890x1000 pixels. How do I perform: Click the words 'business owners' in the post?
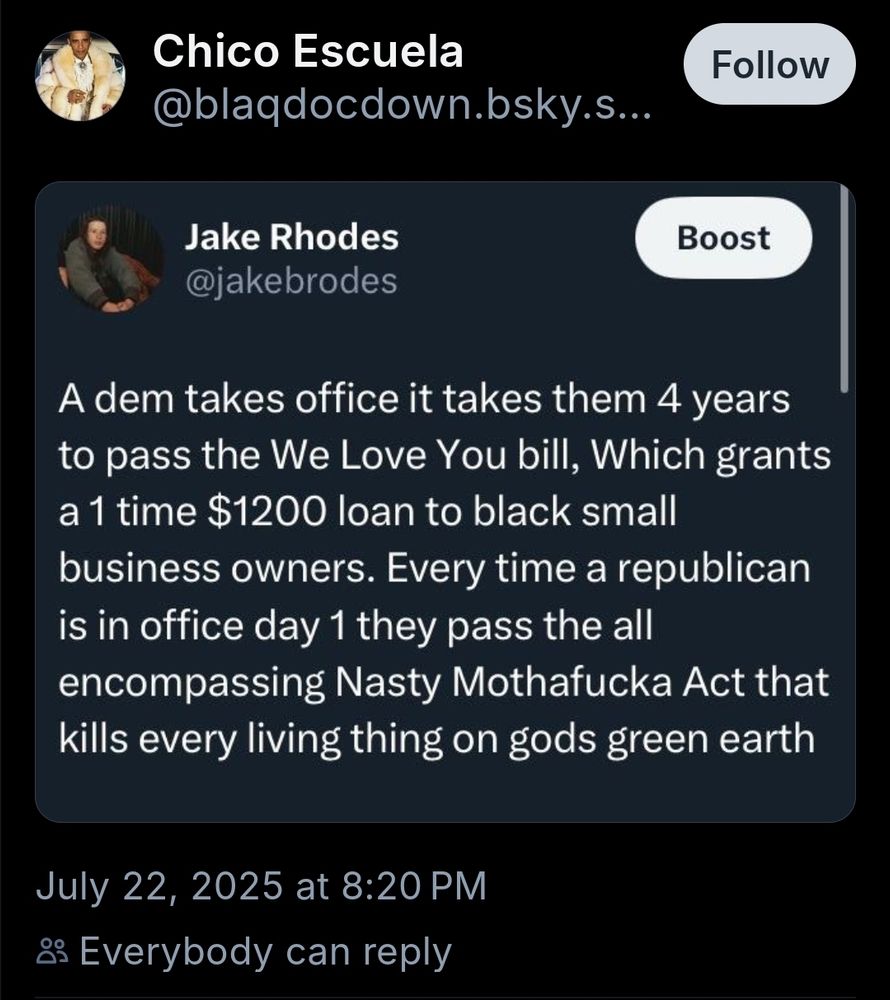tap(217, 568)
